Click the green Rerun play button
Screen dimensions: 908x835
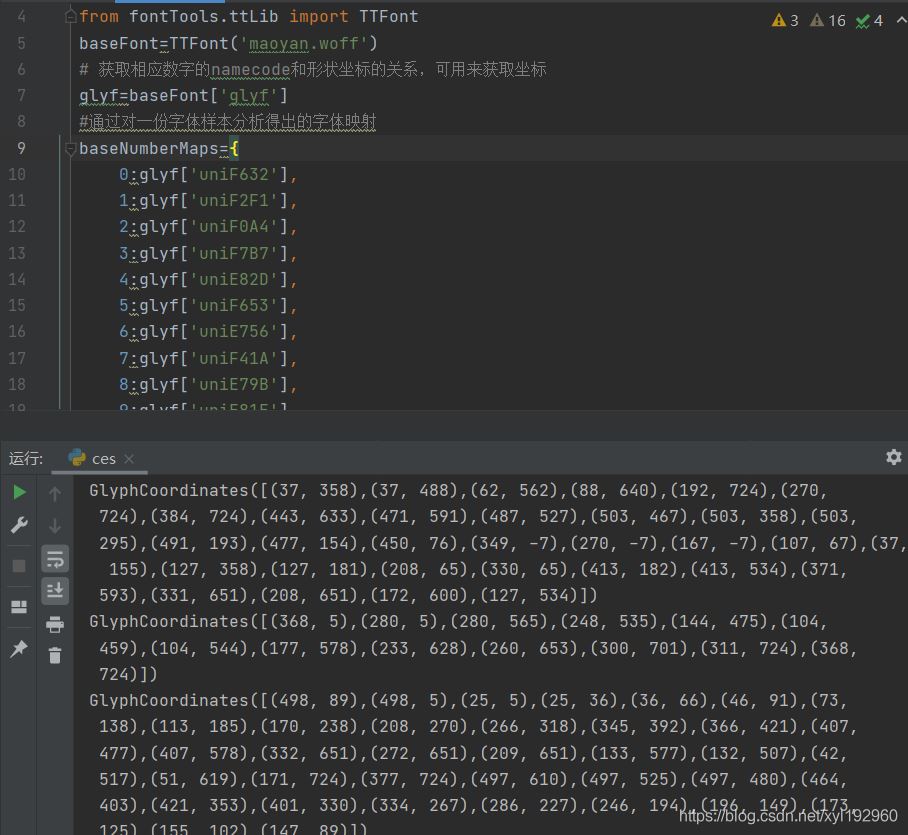coord(19,492)
